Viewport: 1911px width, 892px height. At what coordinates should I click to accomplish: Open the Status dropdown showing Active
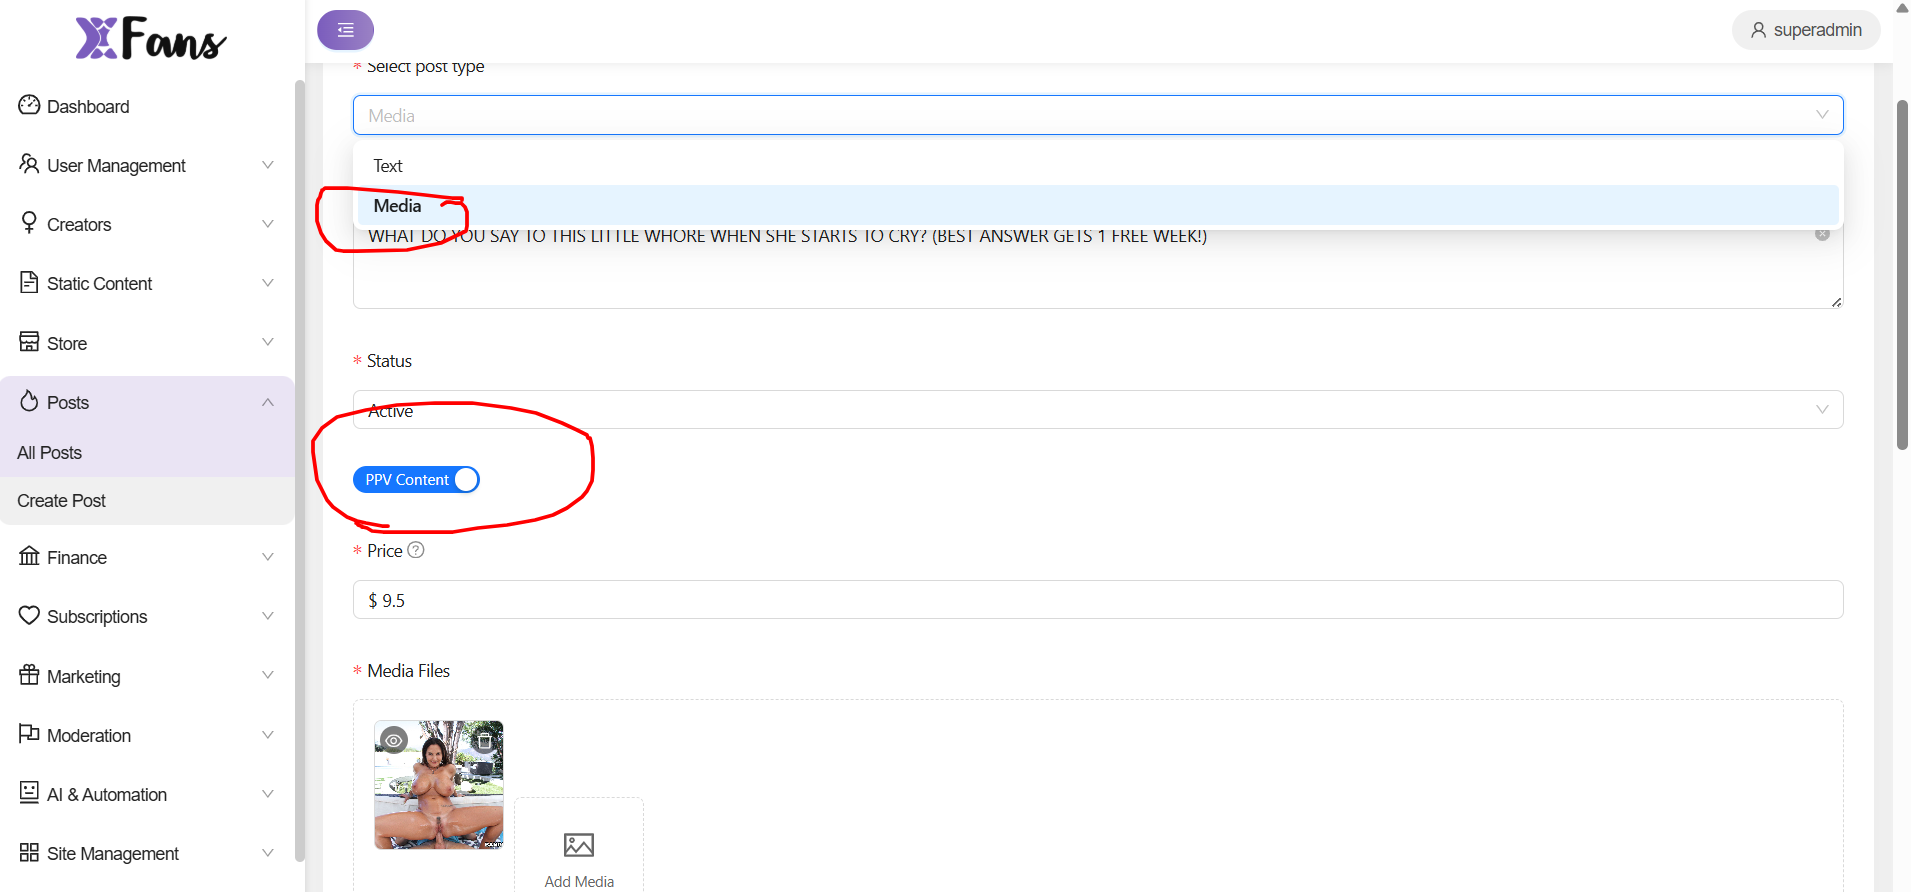(x=1097, y=410)
